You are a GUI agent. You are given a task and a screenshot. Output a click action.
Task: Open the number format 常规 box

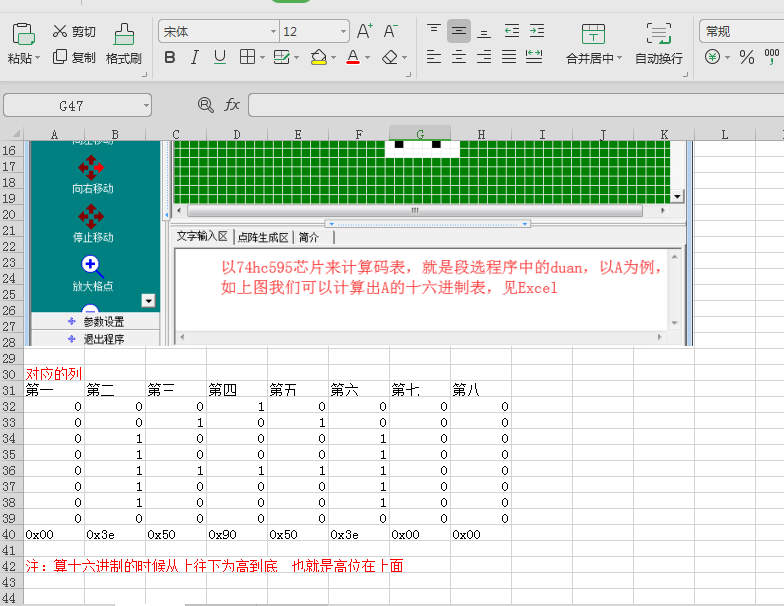[742, 32]
